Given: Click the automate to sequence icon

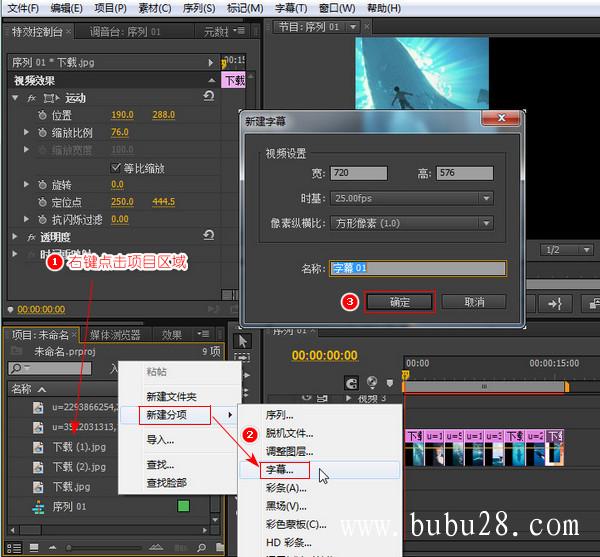Looking at the screenshot, I should (x=183, y=548).
